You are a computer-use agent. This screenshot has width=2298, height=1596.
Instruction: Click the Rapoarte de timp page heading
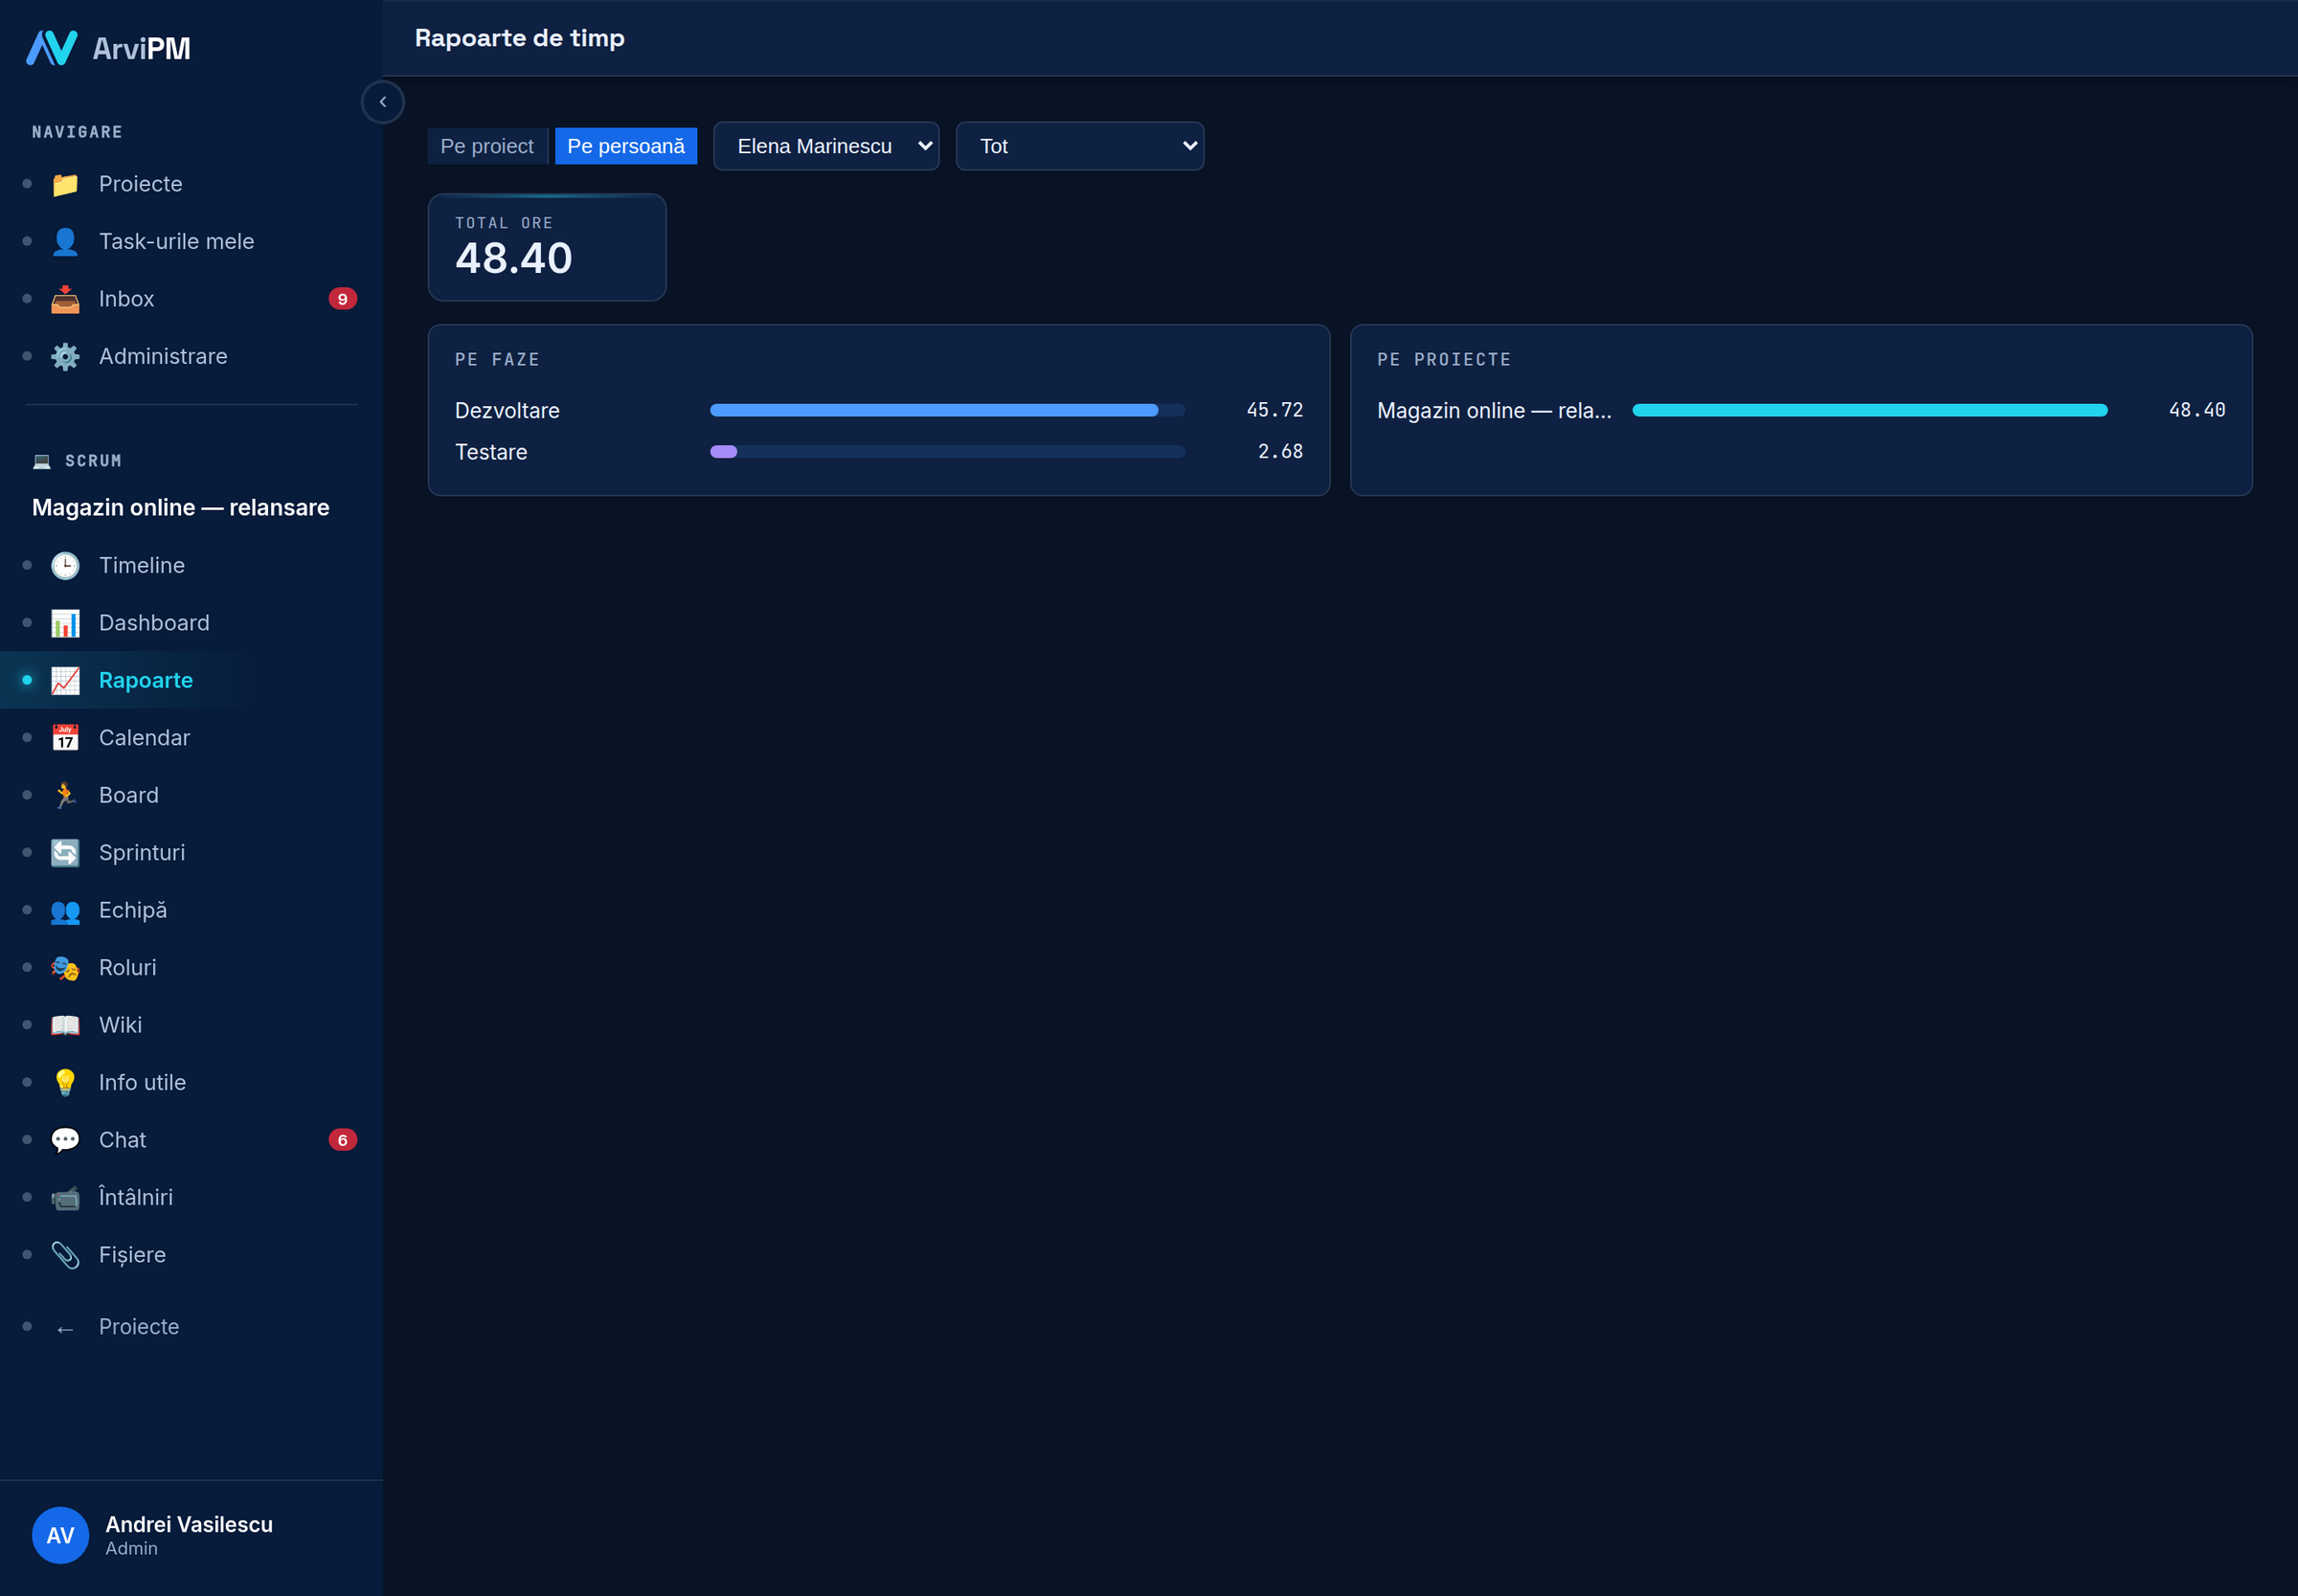[520, 38]
